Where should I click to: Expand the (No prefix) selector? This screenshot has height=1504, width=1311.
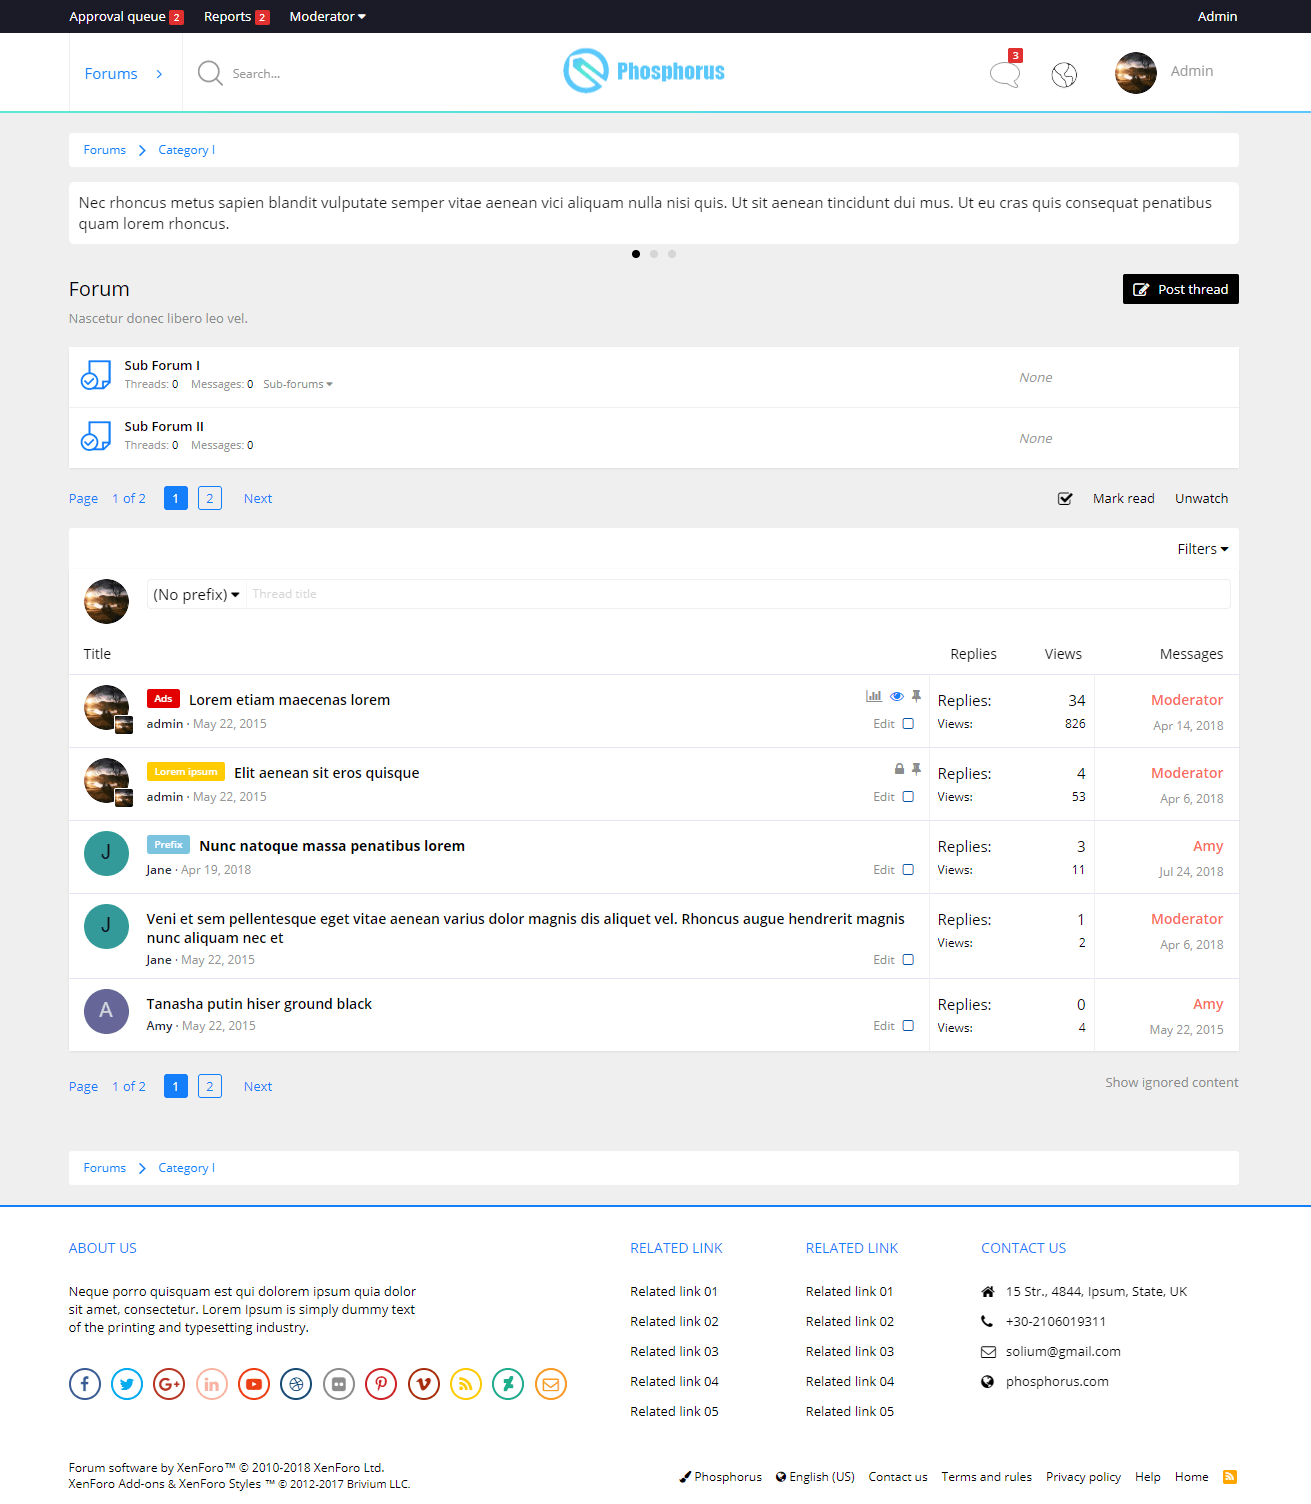pyautogui.click(x=196, y=595)
